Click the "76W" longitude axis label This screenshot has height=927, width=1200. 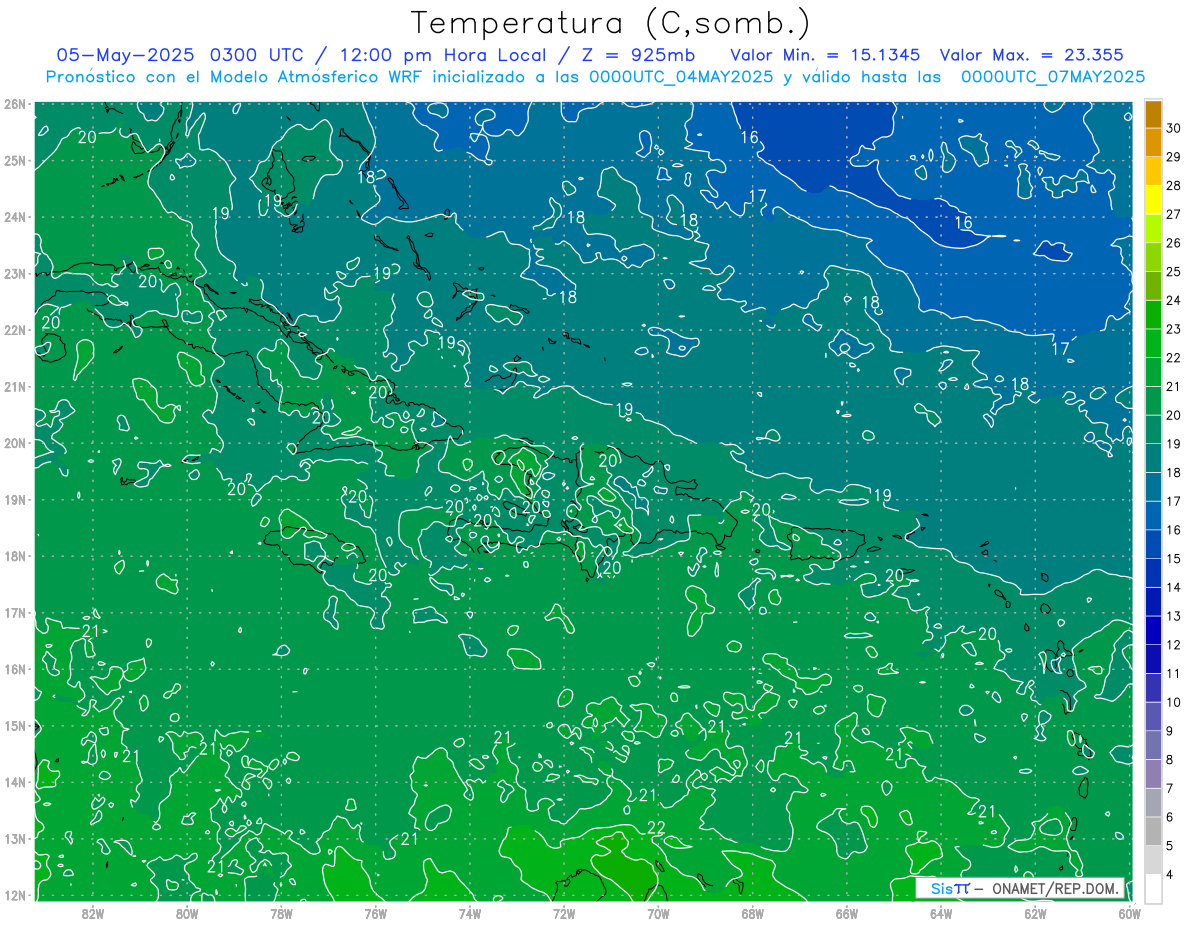pyautogui.click(x=375, y=912)
